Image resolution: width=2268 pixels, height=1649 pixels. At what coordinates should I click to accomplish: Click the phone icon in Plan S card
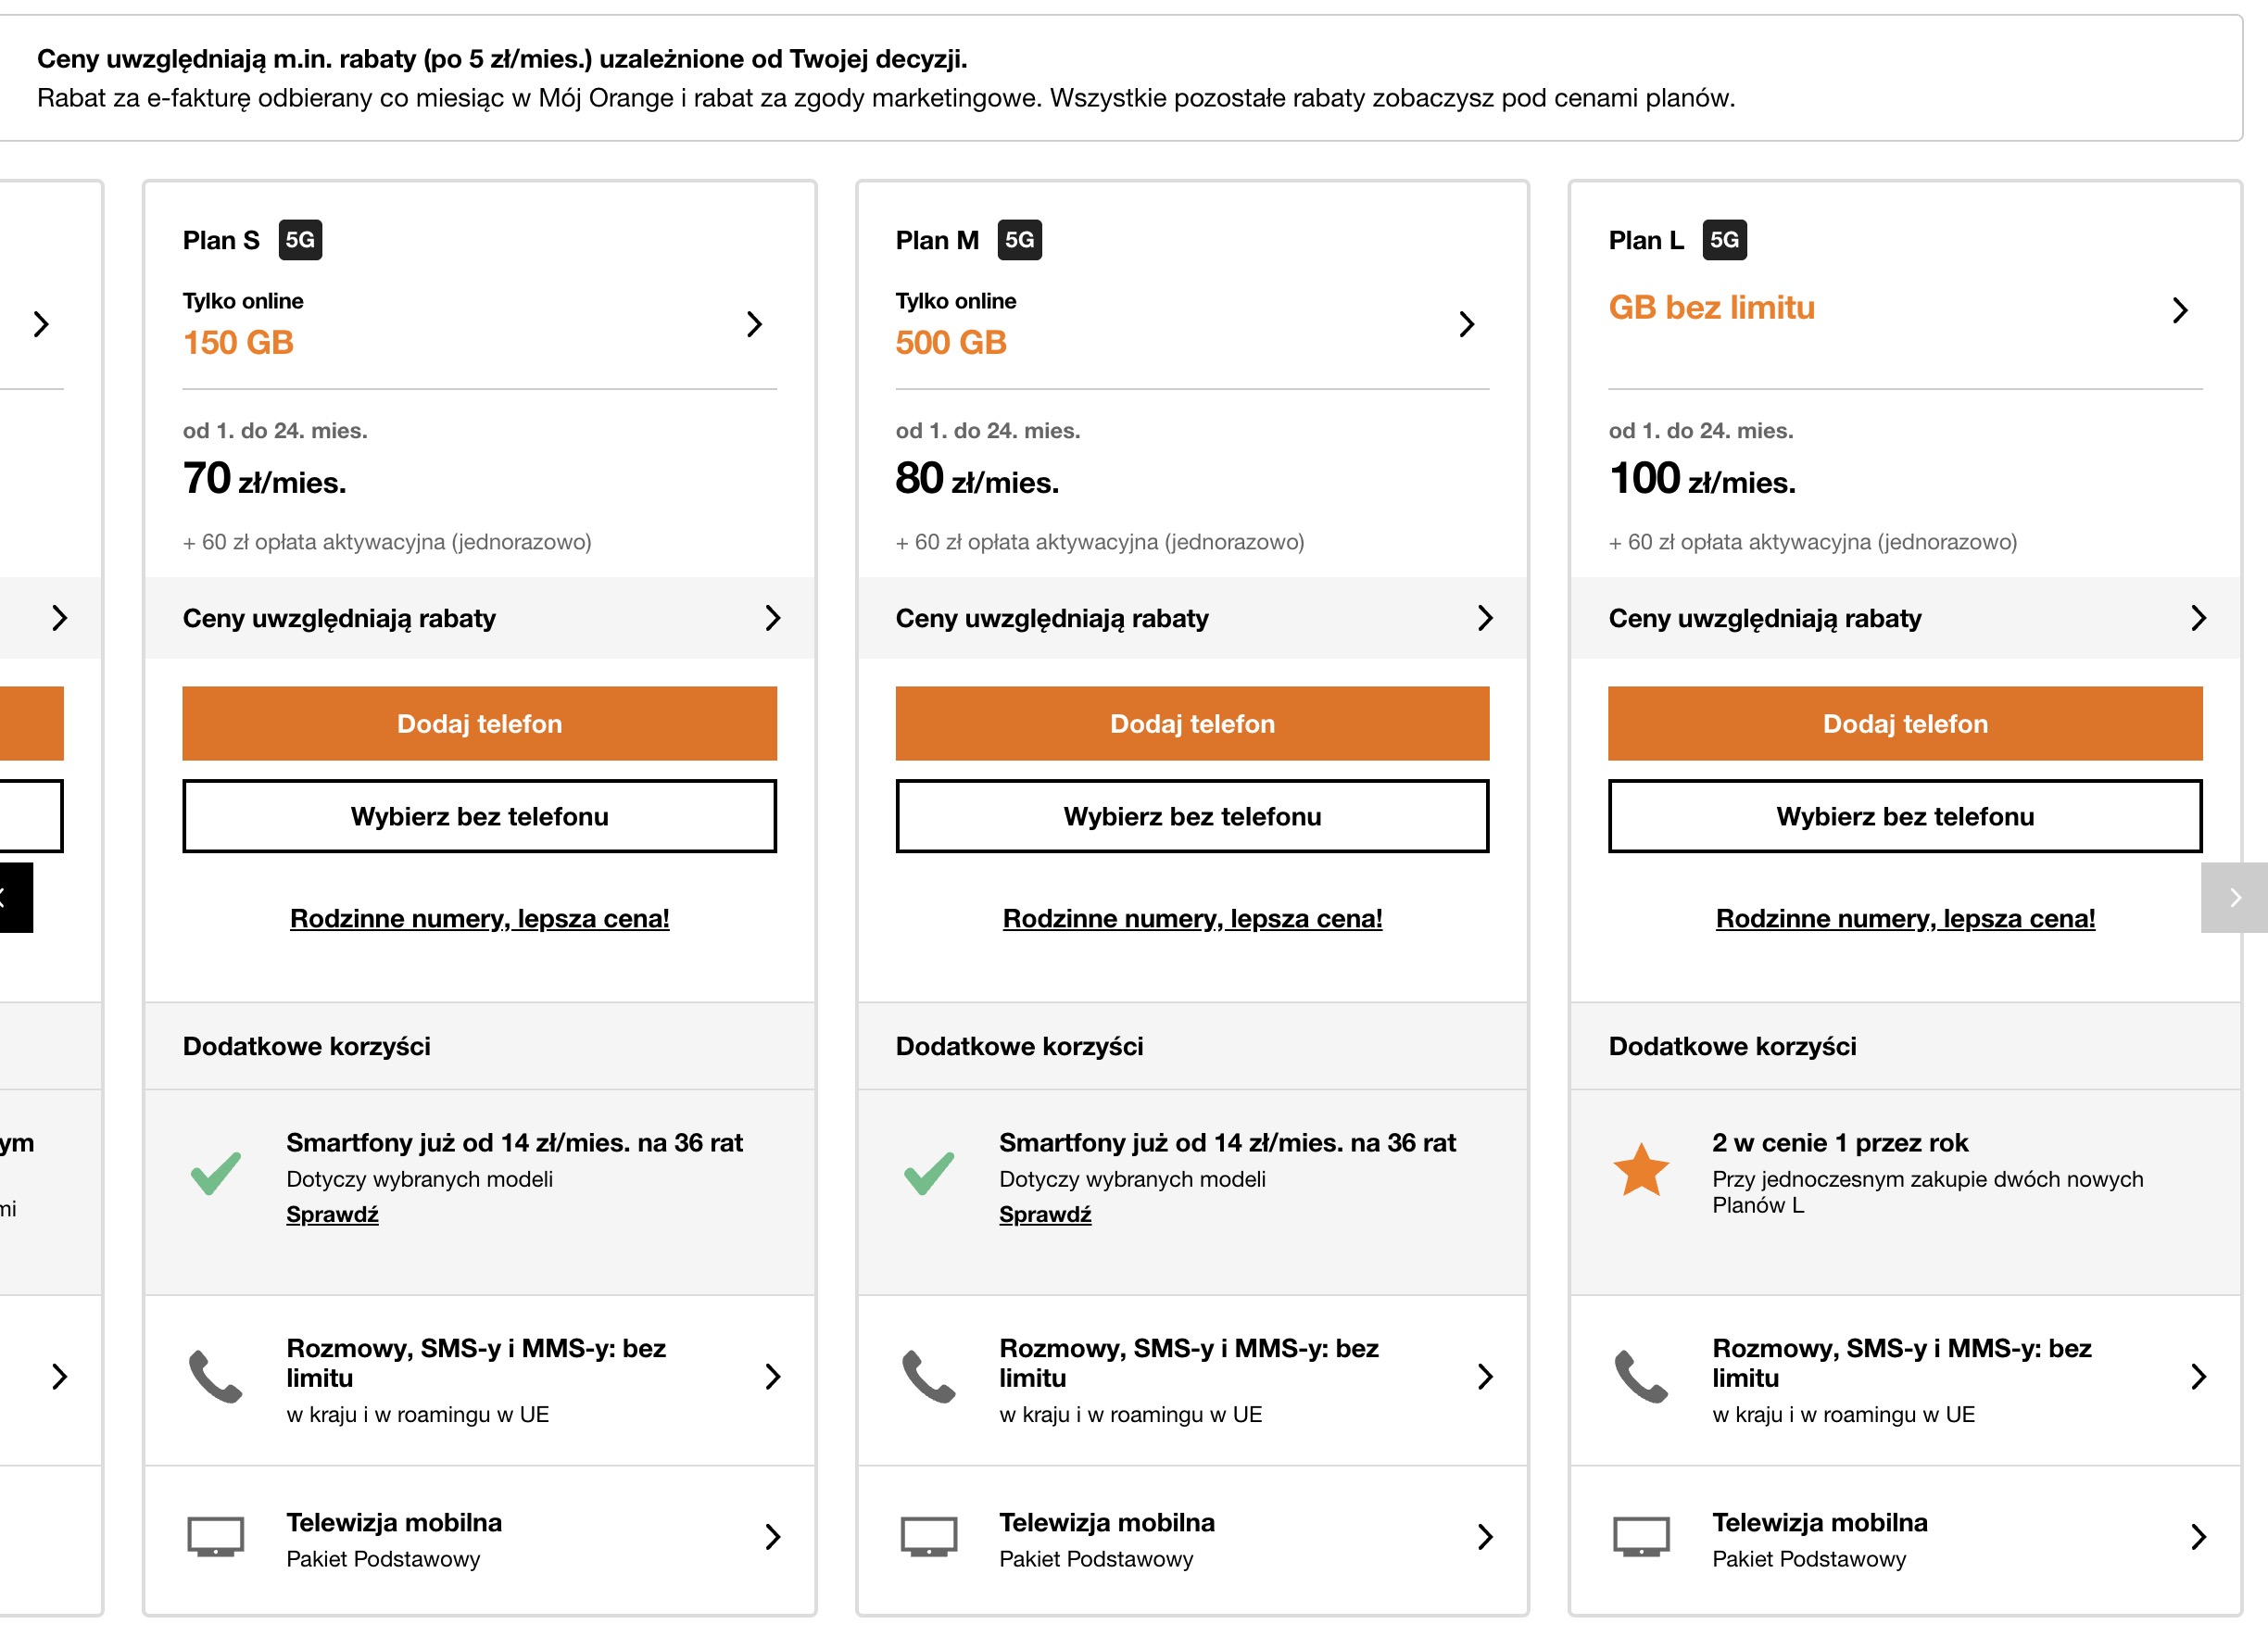click(216, 1377)
